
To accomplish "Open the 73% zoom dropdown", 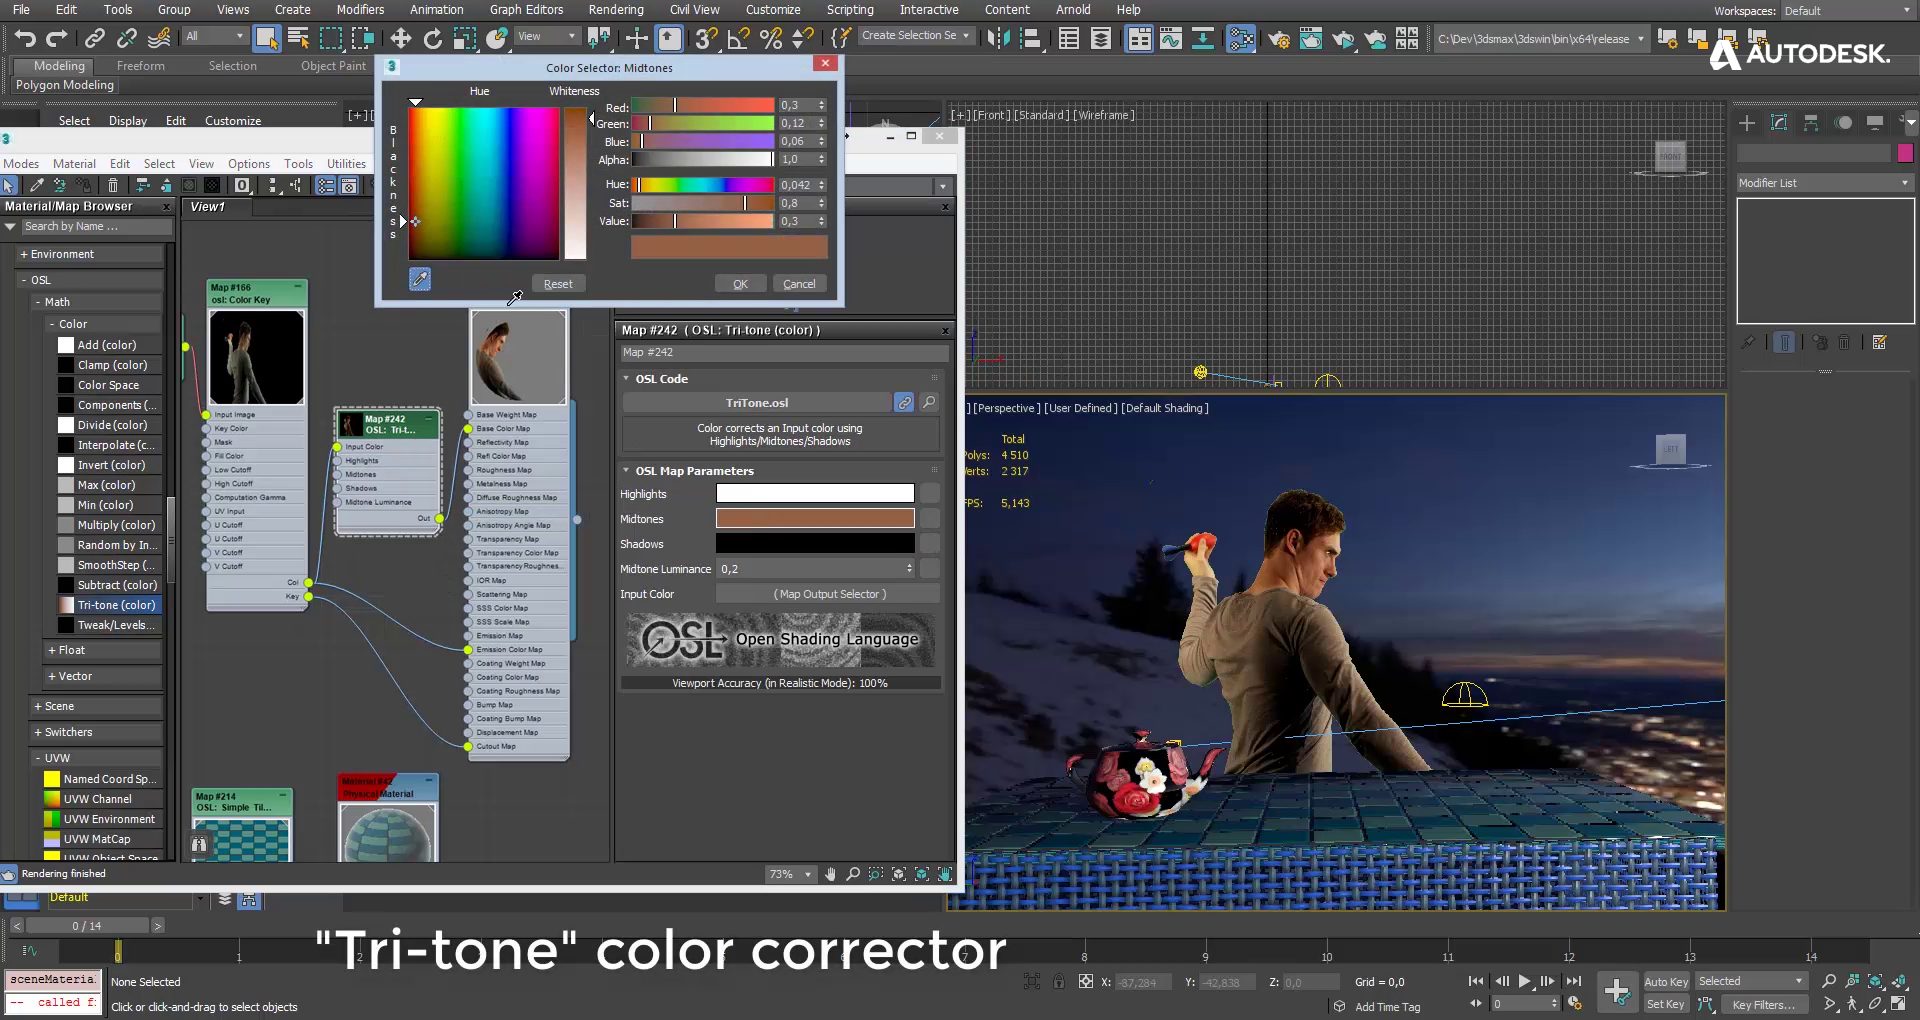I will pos(790,874).
